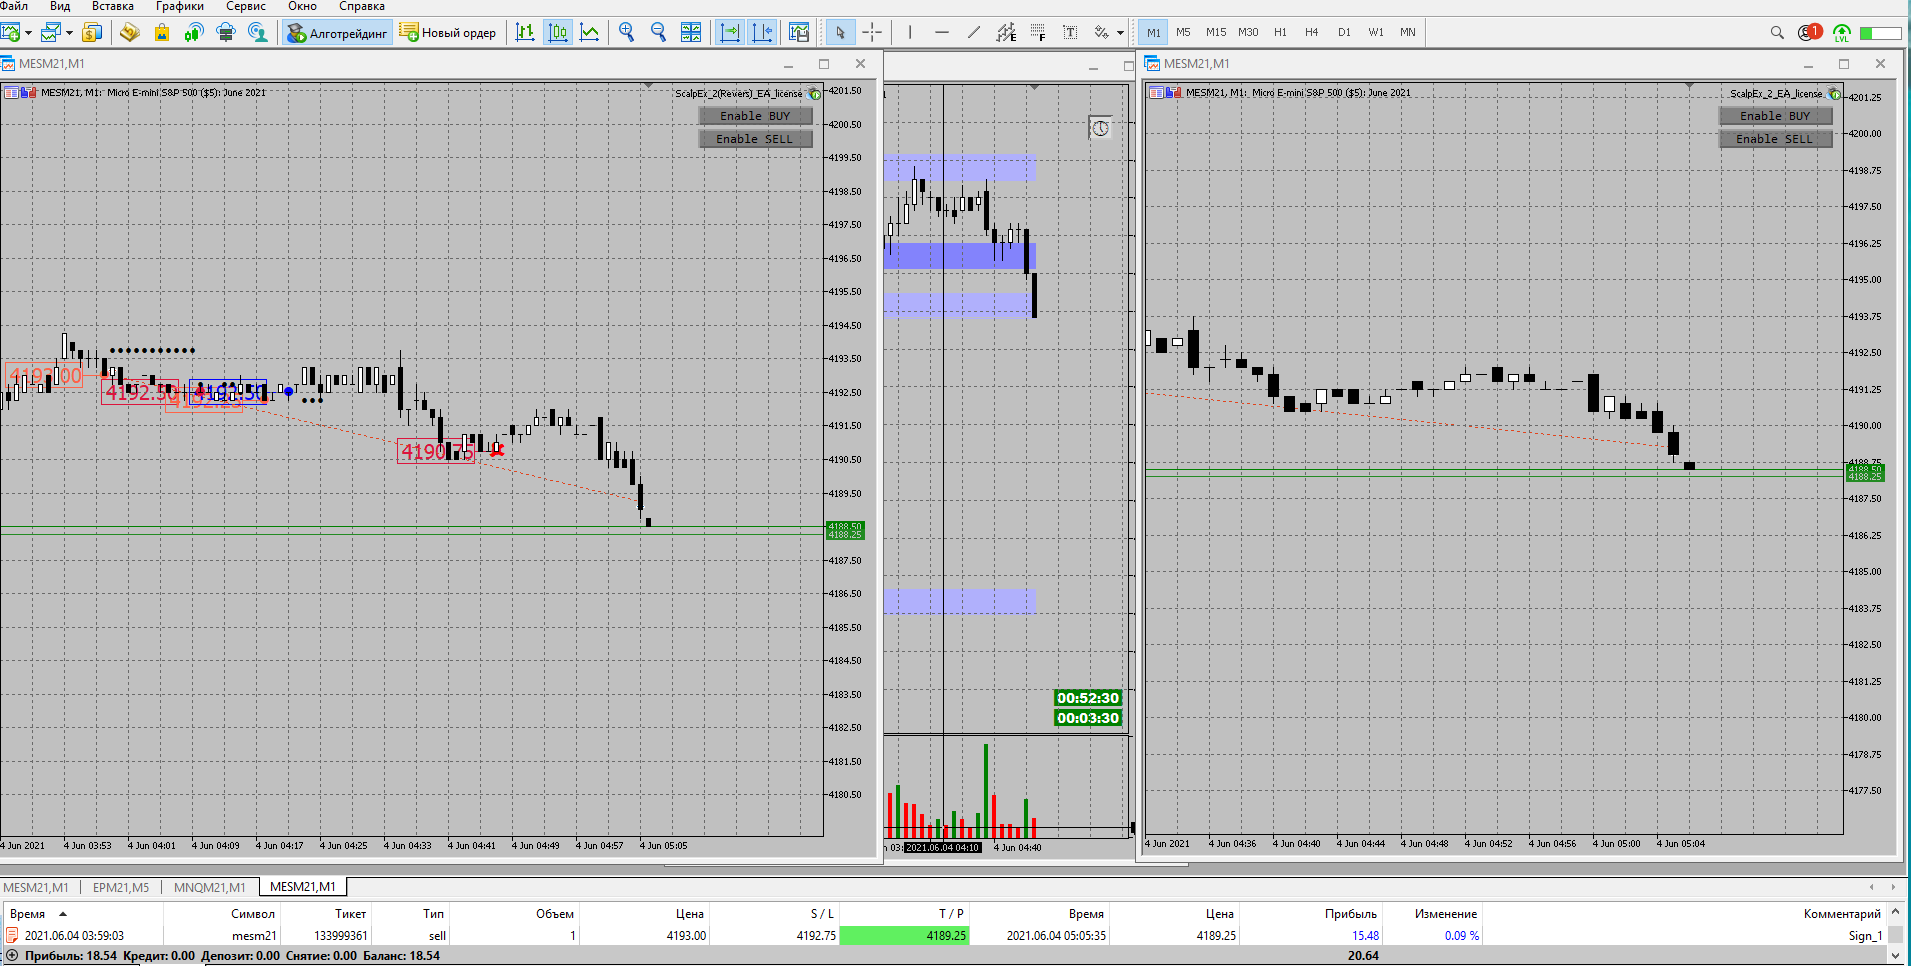Switch chart to bar chart view
Image resolution: width=1911 pixels, height=966 pixels.
point(526,33)
